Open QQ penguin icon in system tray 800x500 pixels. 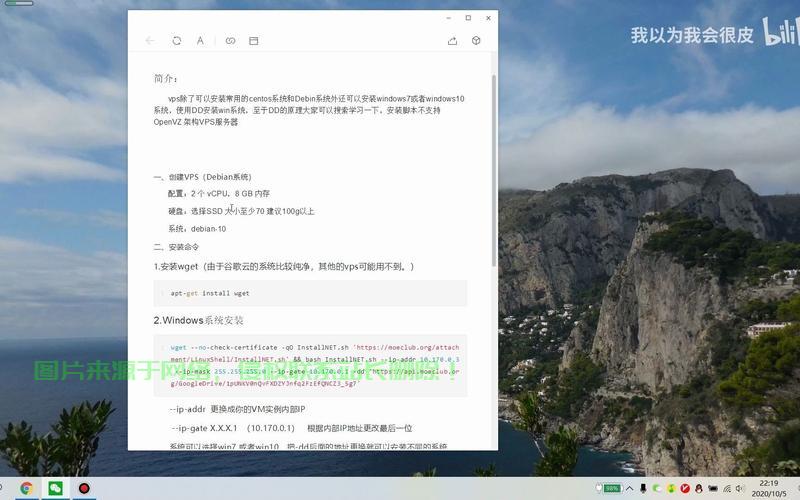click(698, 488)
